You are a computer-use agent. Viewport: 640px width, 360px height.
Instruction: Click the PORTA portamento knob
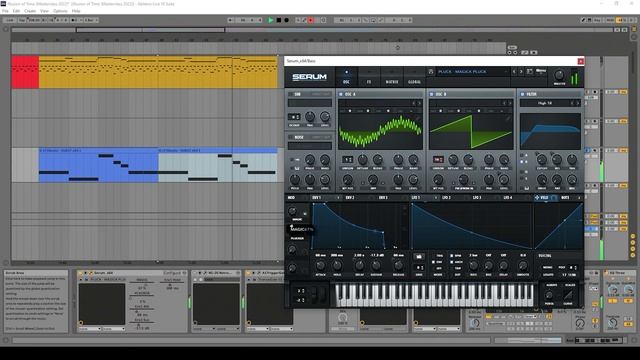[x=550, y=295]
